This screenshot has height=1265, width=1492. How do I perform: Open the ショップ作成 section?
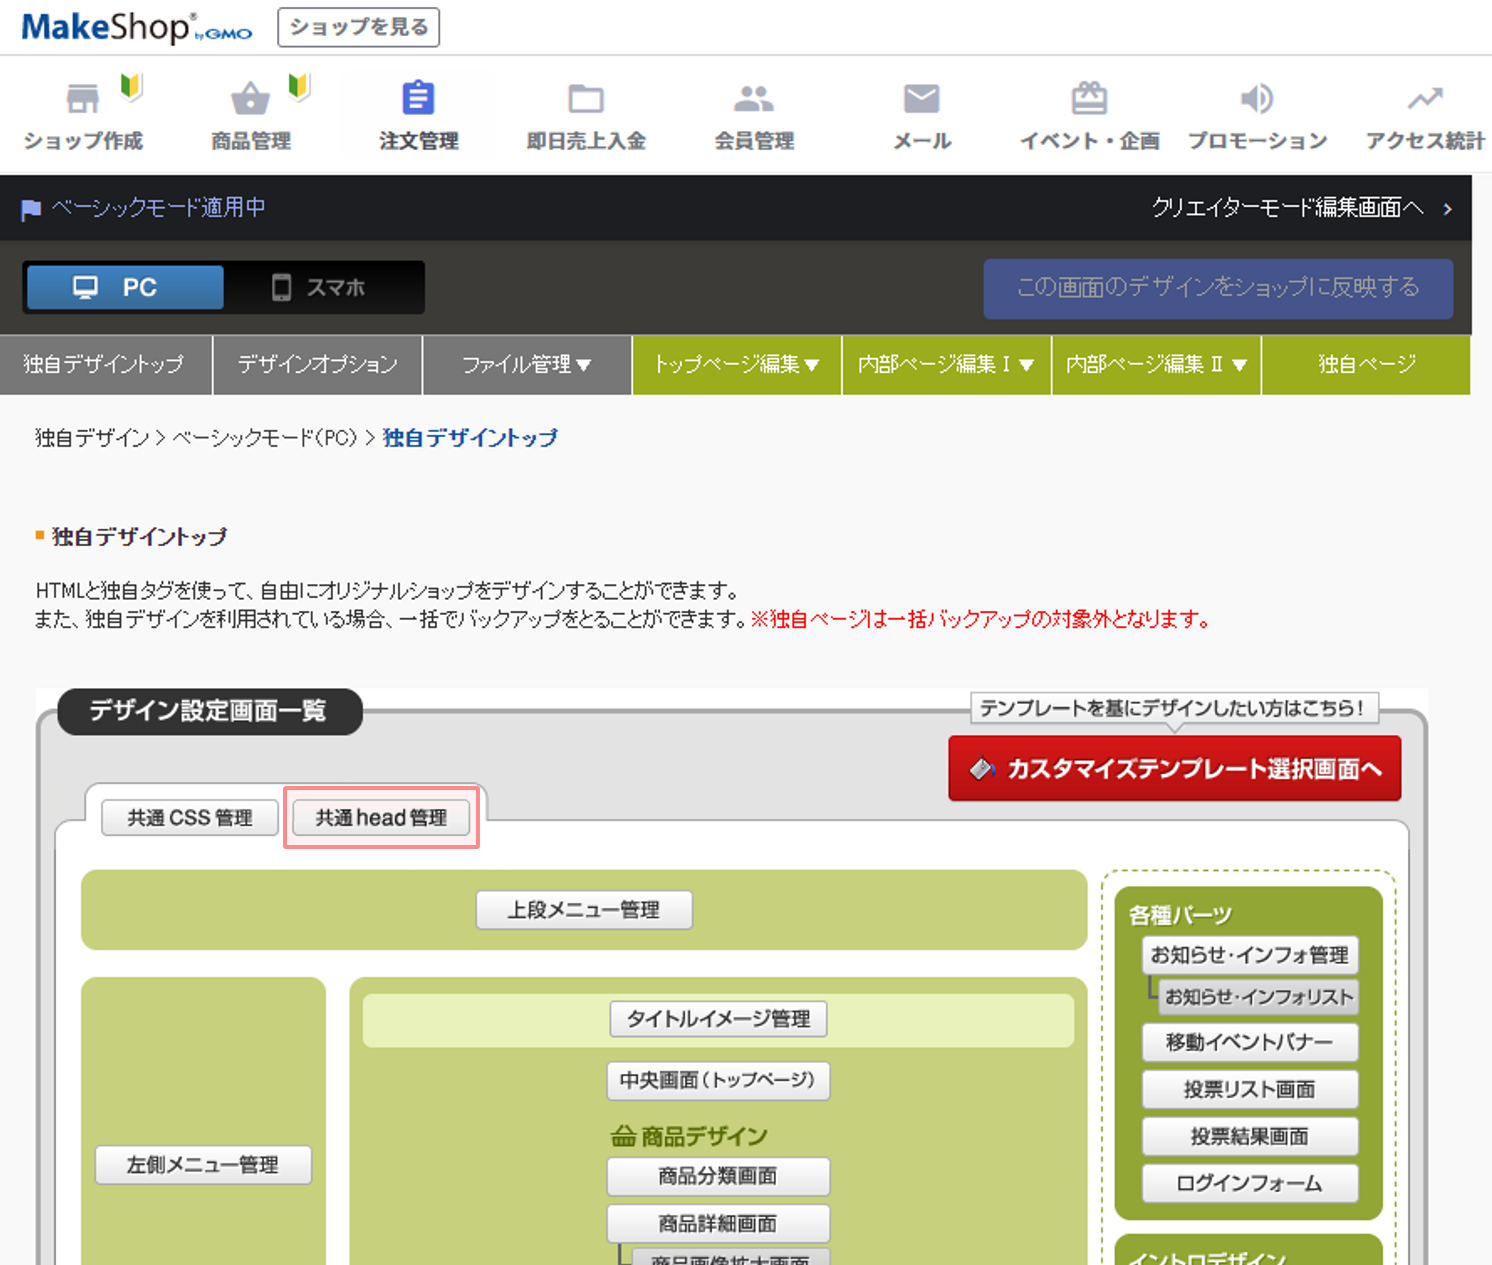83,113
